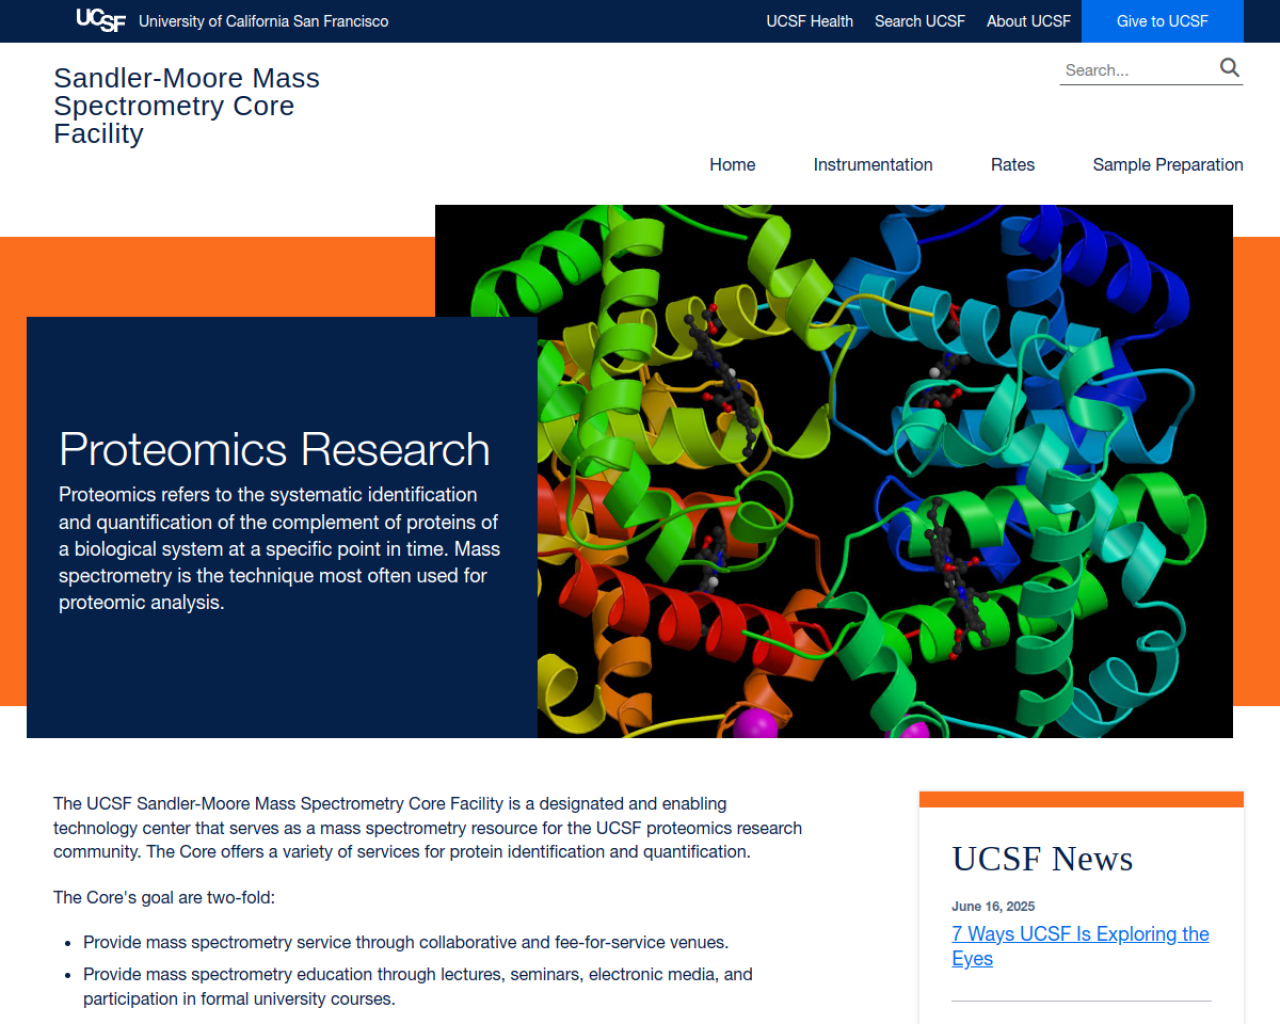Open the 7 Ways UCSF Is Exploring the Eyes article

click(x=1080, y=946)
